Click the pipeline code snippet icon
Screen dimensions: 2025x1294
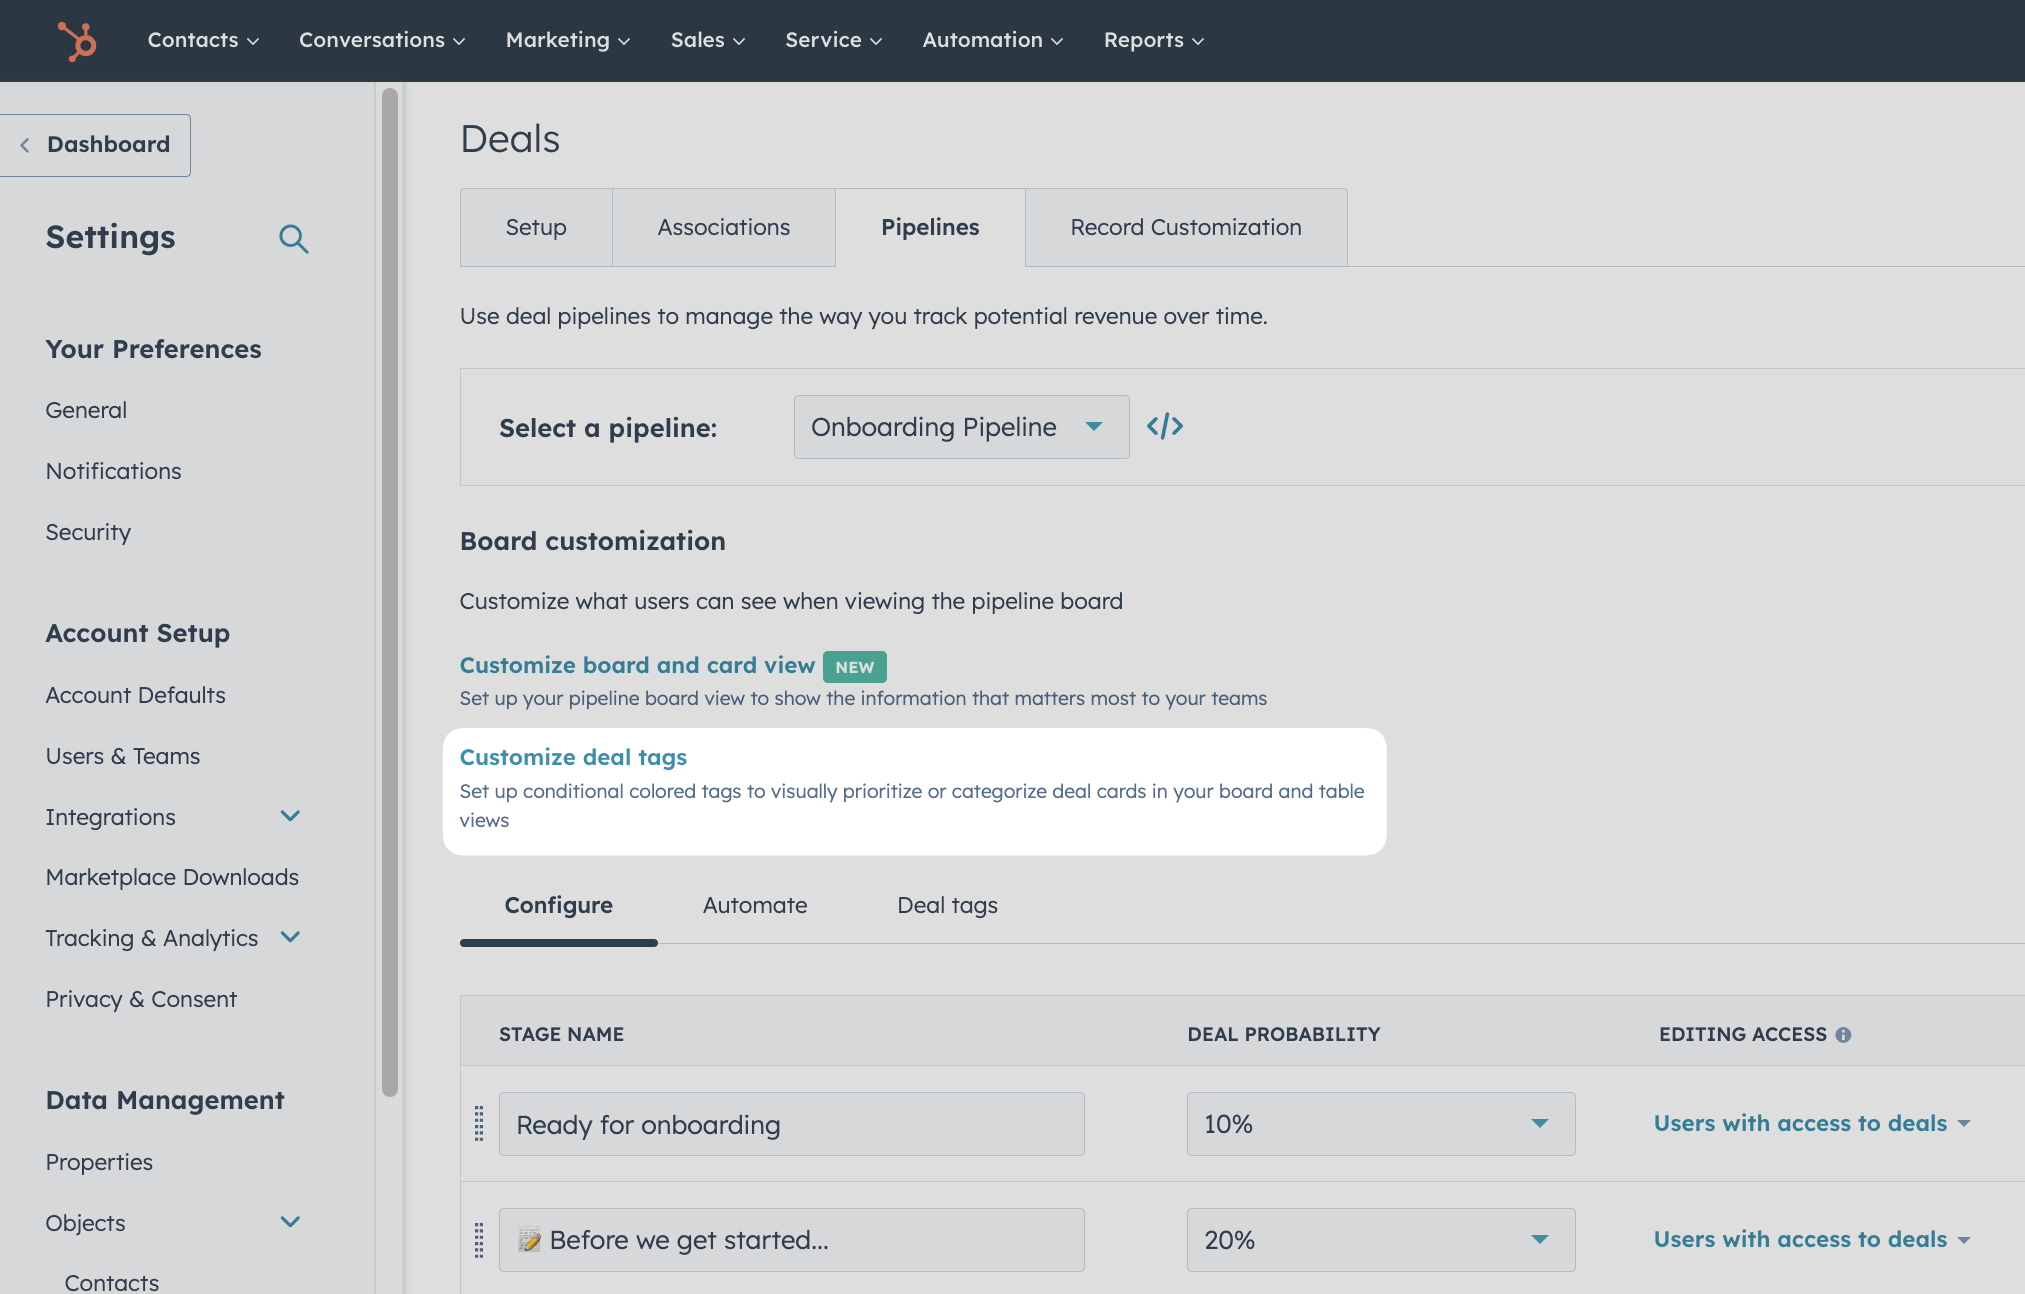point(1164,426)
